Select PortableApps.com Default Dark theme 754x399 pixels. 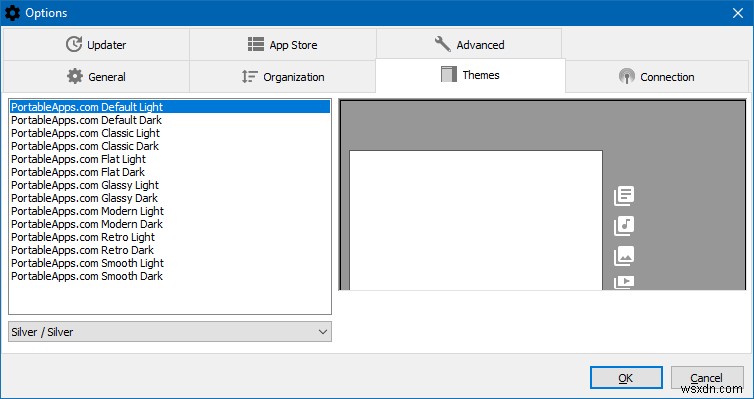(170, 120)
